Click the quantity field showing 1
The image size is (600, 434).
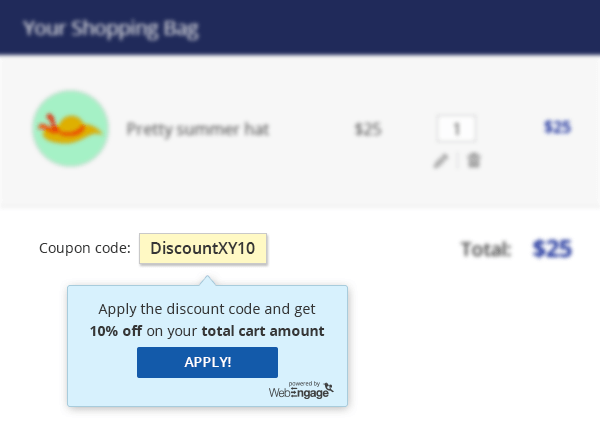tap(457, 128)
